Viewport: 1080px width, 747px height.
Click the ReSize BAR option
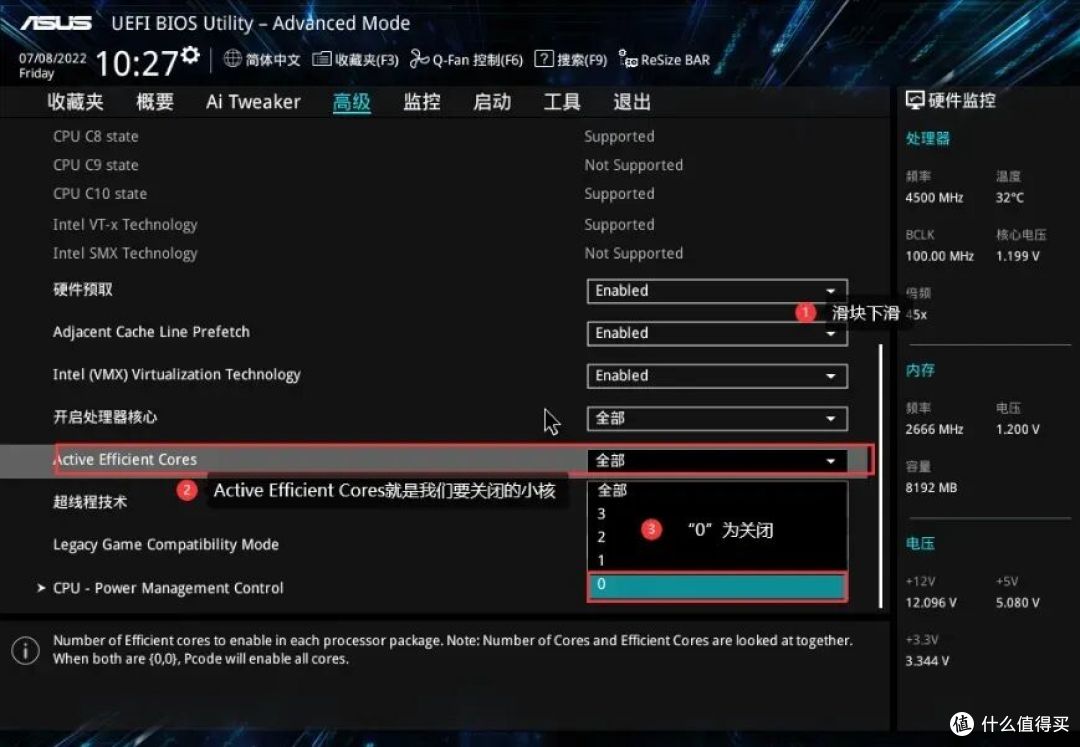(x=664, y=60)
